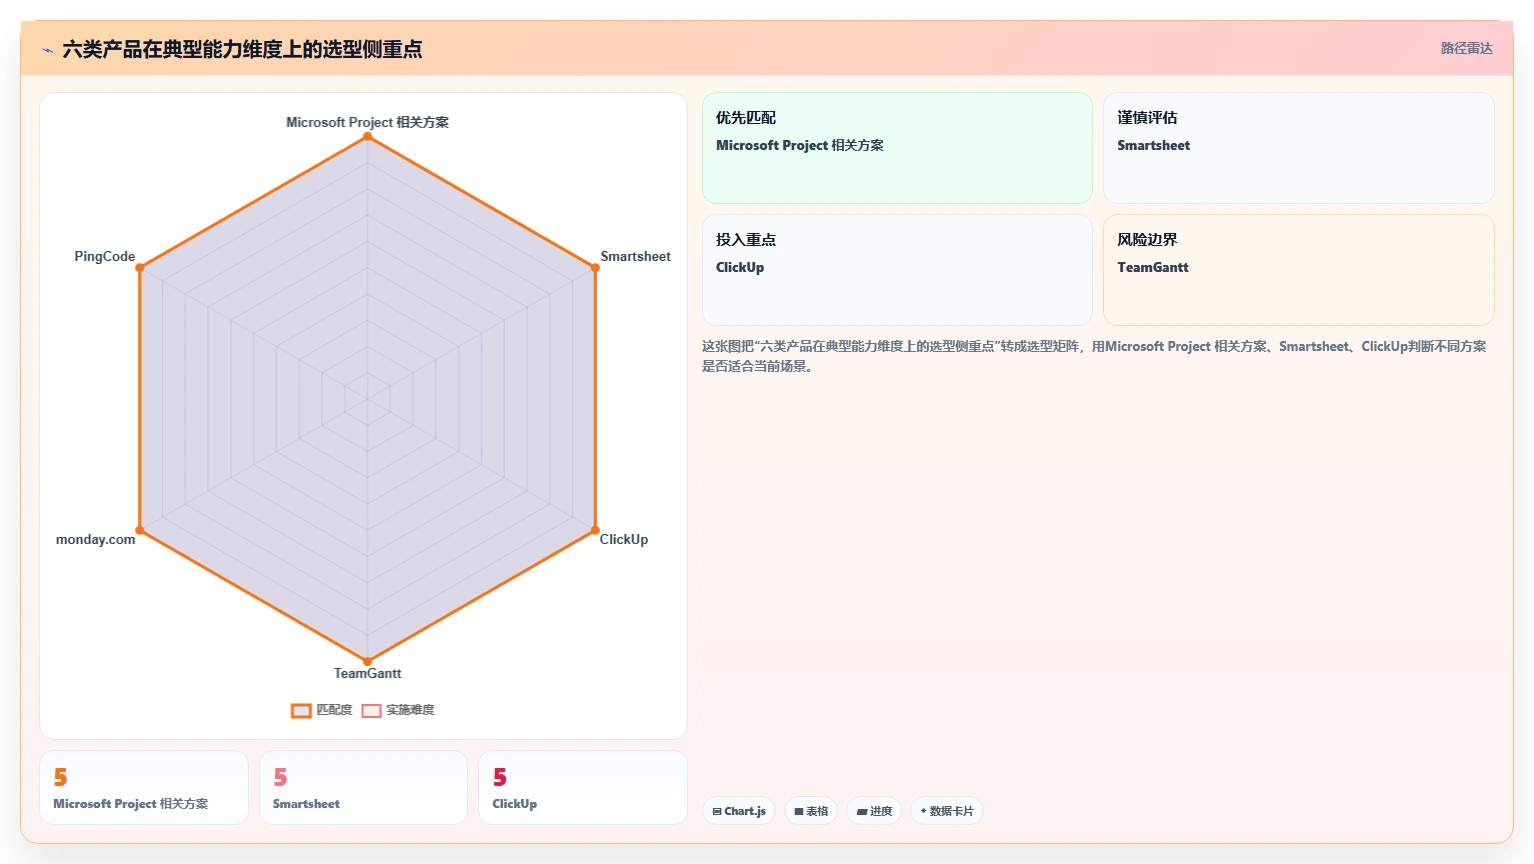This screenshot has width=1534, height=864.
Task: Click the small icon before the page title
Action: pyautogui.click(x=47, y=50)
